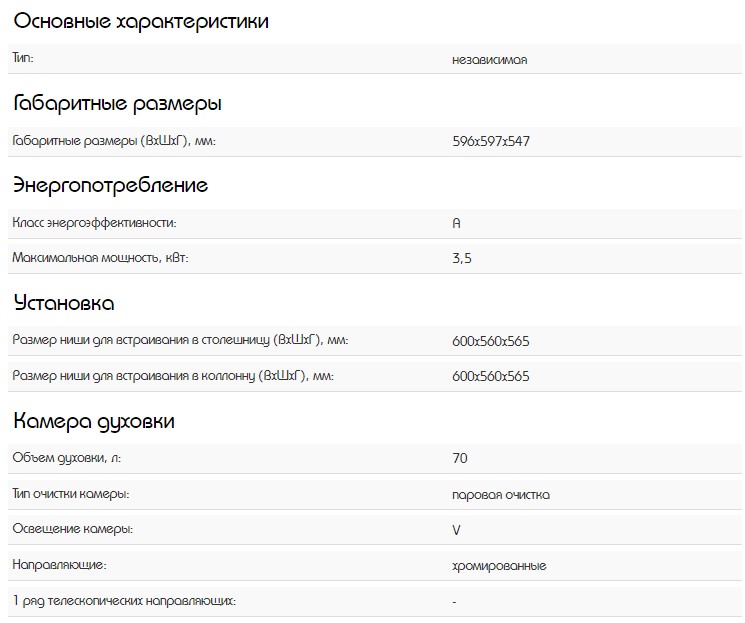Viewport: 745px width, 623px height.
Task: Click the "Освещение камеры:" label
Action: point(72,529)
